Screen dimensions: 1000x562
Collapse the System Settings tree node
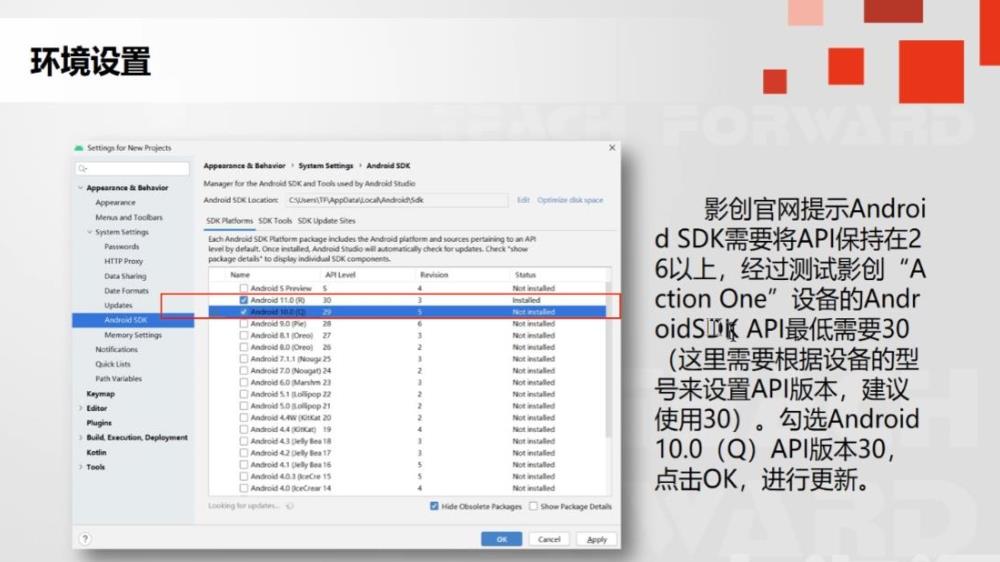tap(89, 232)
